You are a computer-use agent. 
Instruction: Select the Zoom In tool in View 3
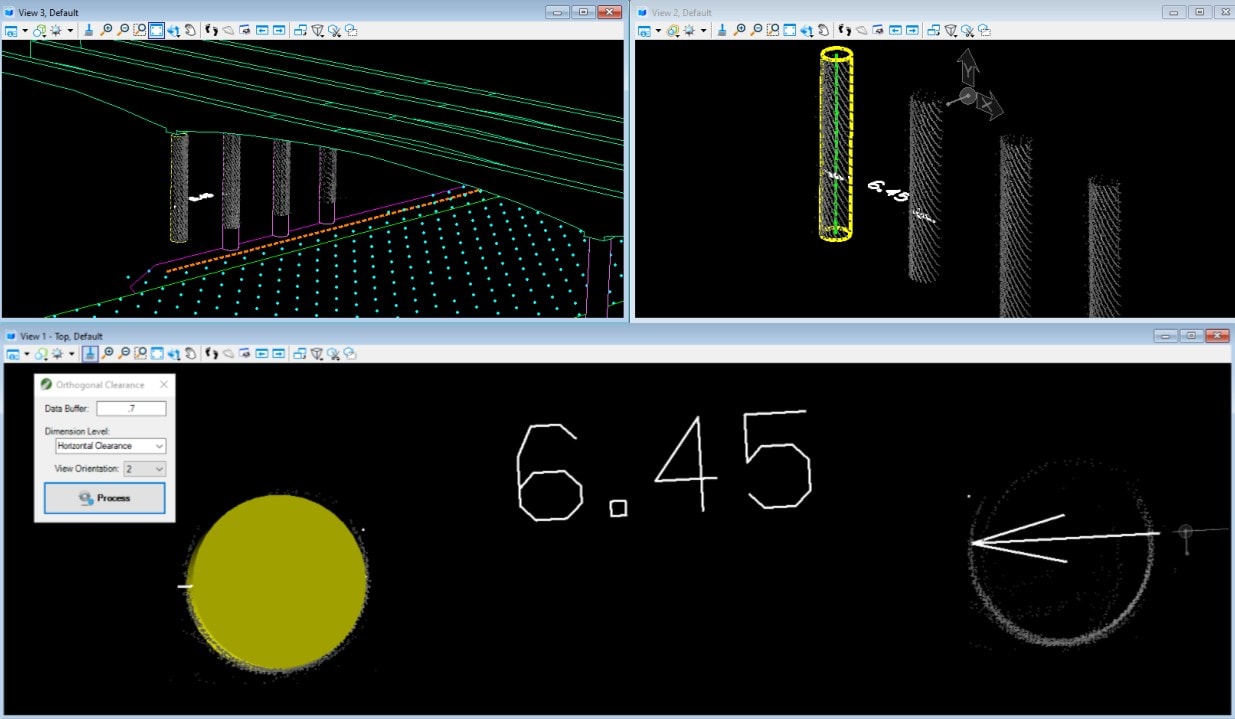click(108, 30)
